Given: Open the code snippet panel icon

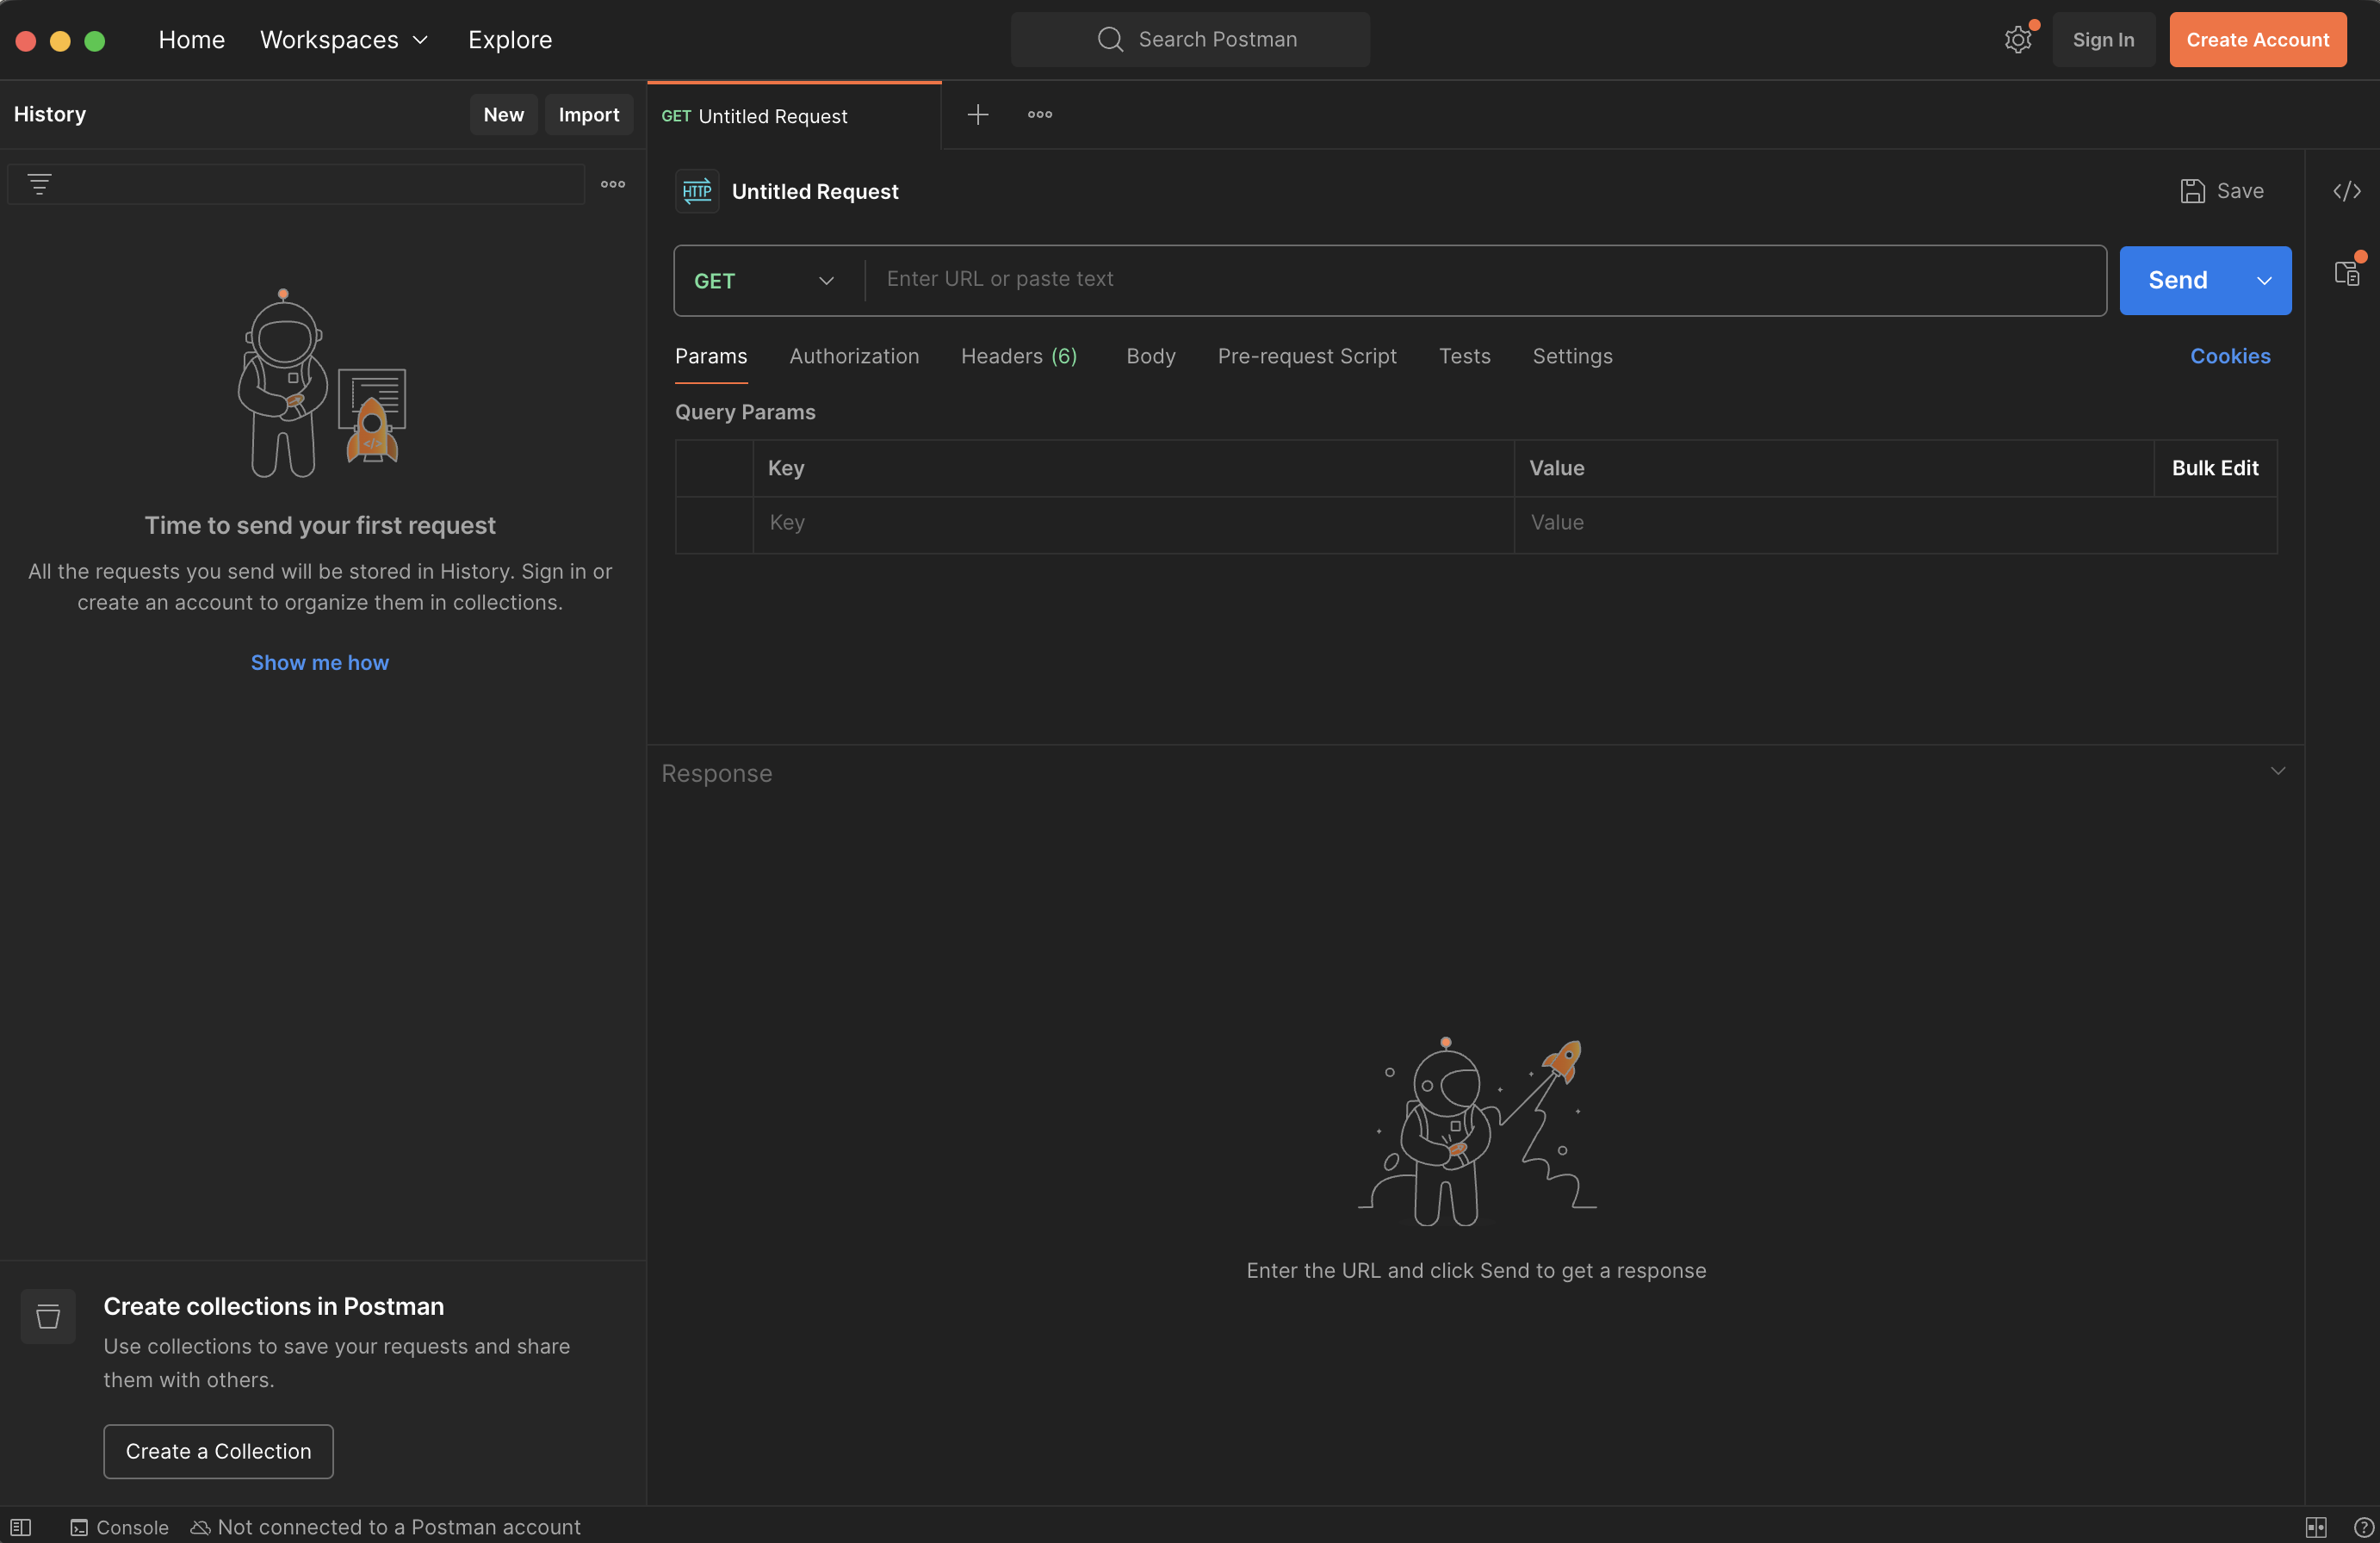Looking at the screenshot, I should coord(2347,191).
